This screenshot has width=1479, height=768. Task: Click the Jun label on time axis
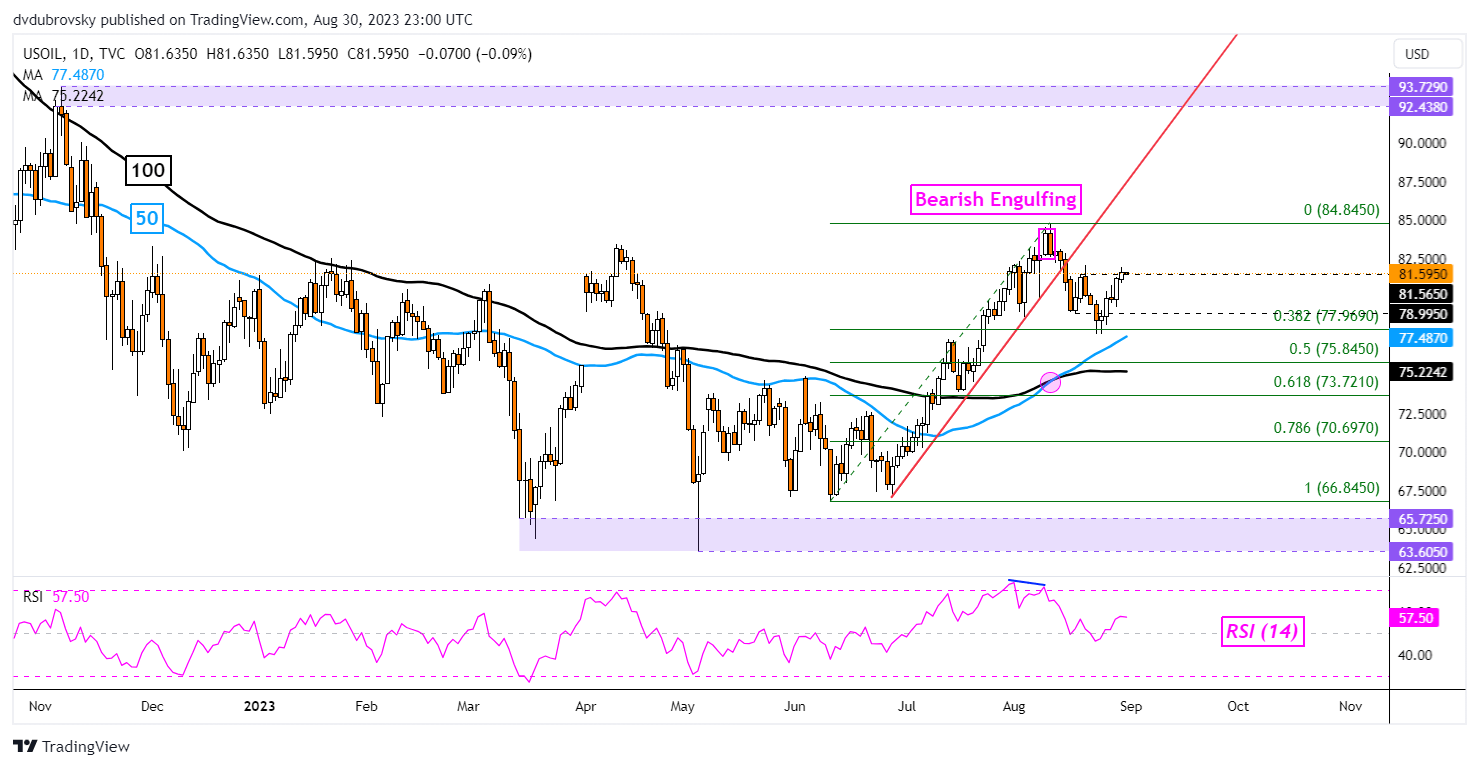coord(794,706)
